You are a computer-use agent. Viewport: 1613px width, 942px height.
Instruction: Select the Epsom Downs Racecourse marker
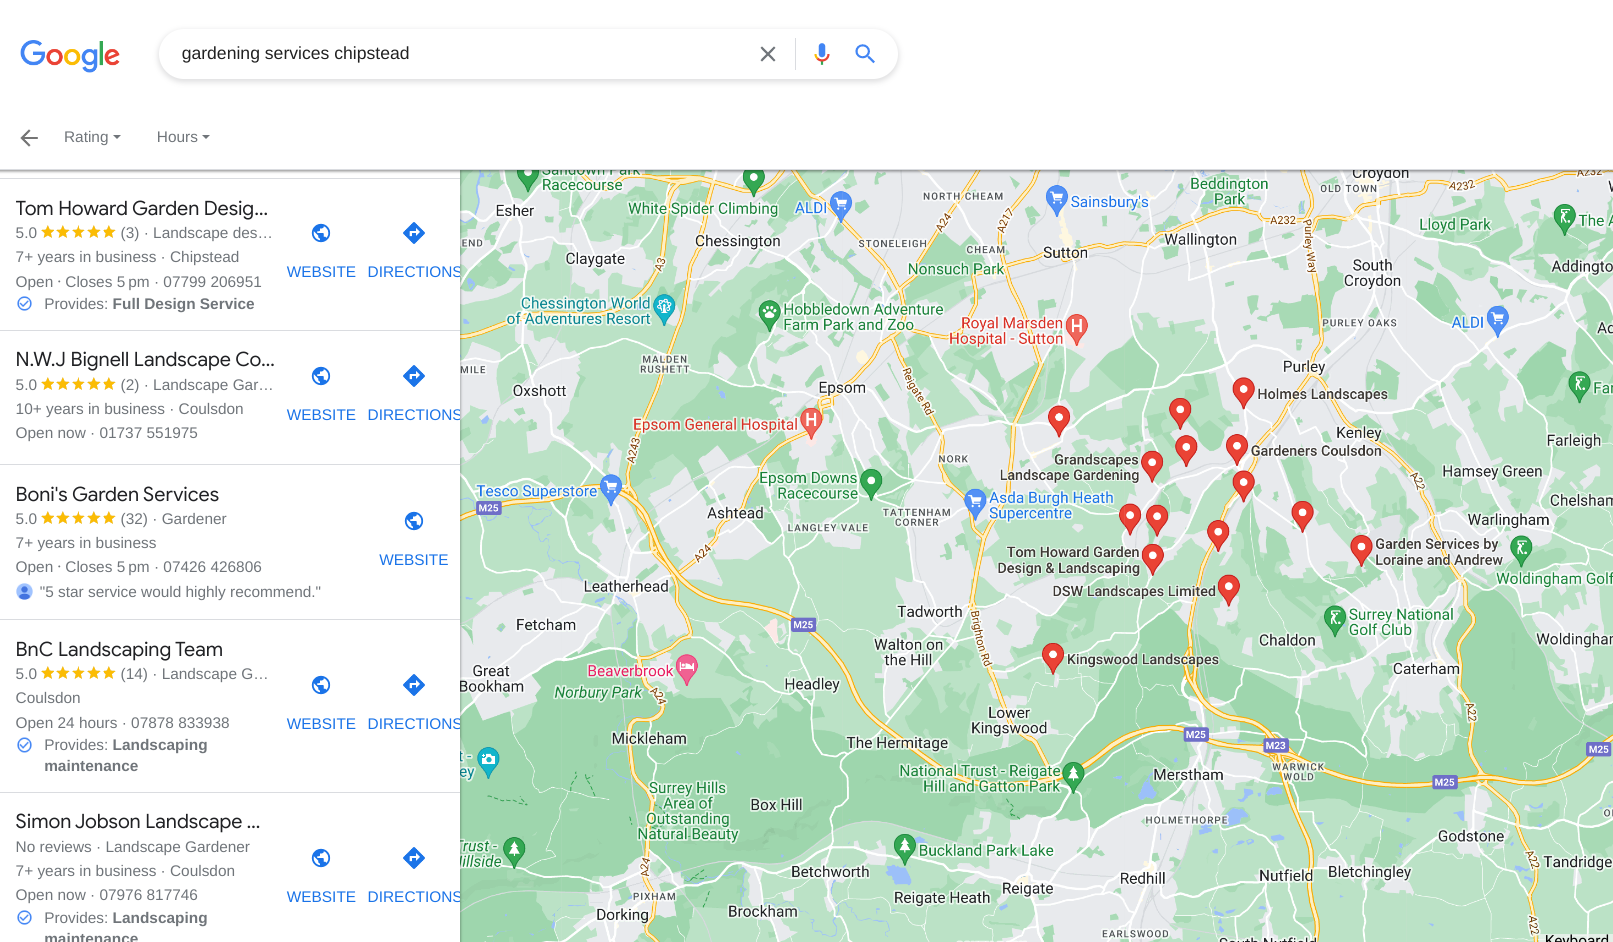[871, 483]
